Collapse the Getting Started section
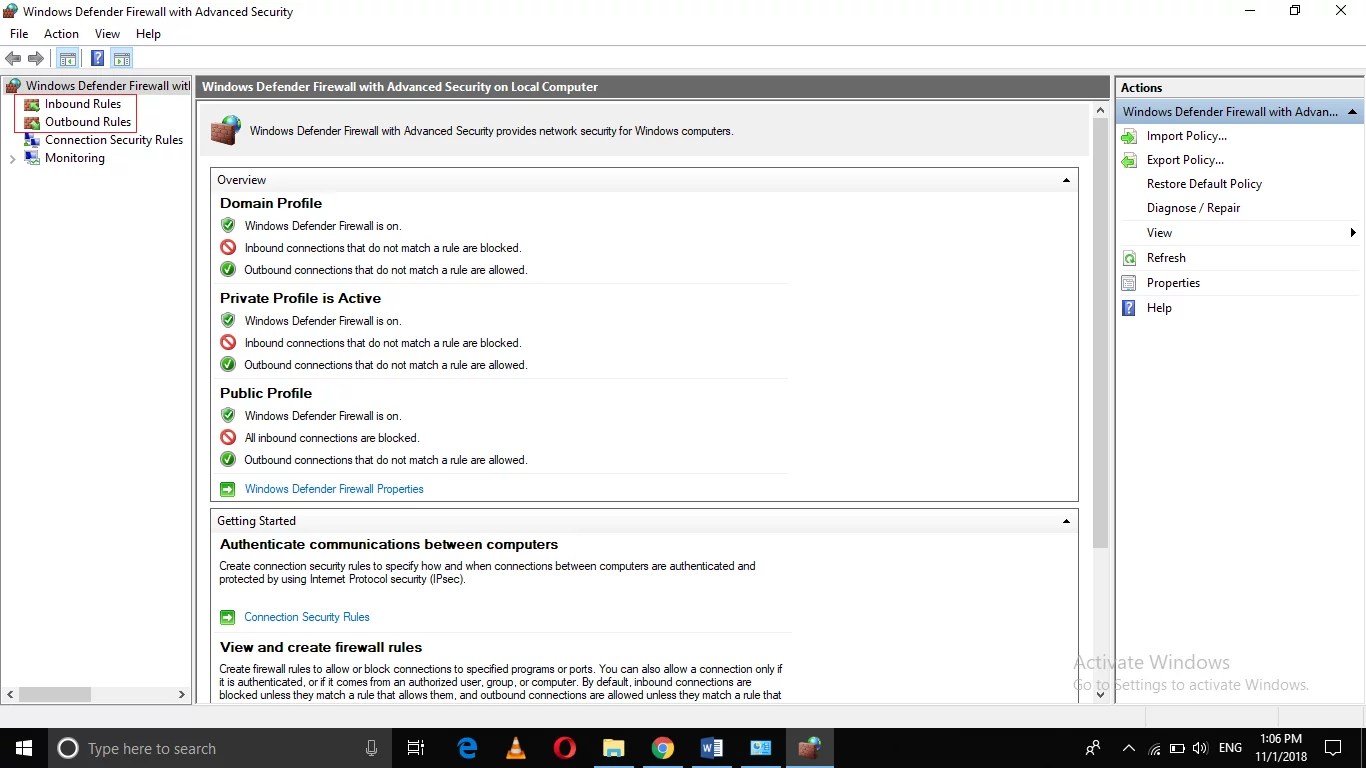The height and width of the screenshot is (768, 1366). point(1066,521)
